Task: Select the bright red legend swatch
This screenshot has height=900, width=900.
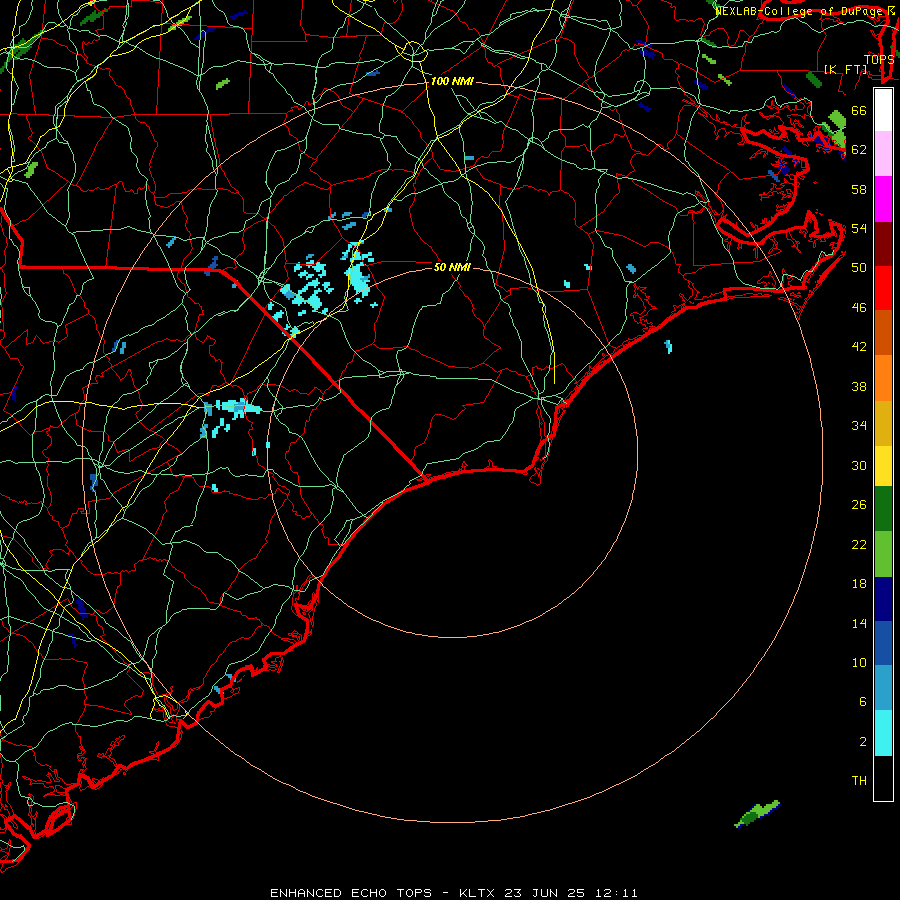Action: coord(883,288)
